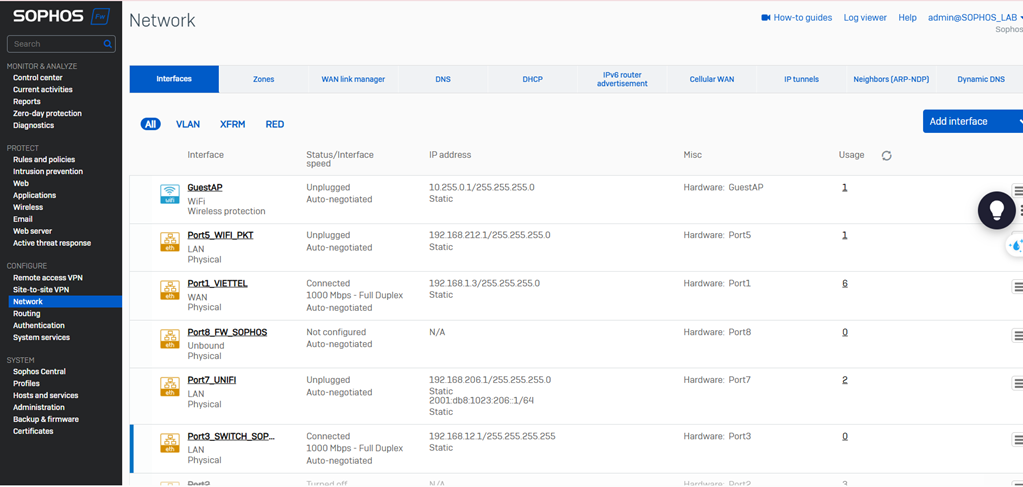Refresh the Usage column data

coord(886,156)
